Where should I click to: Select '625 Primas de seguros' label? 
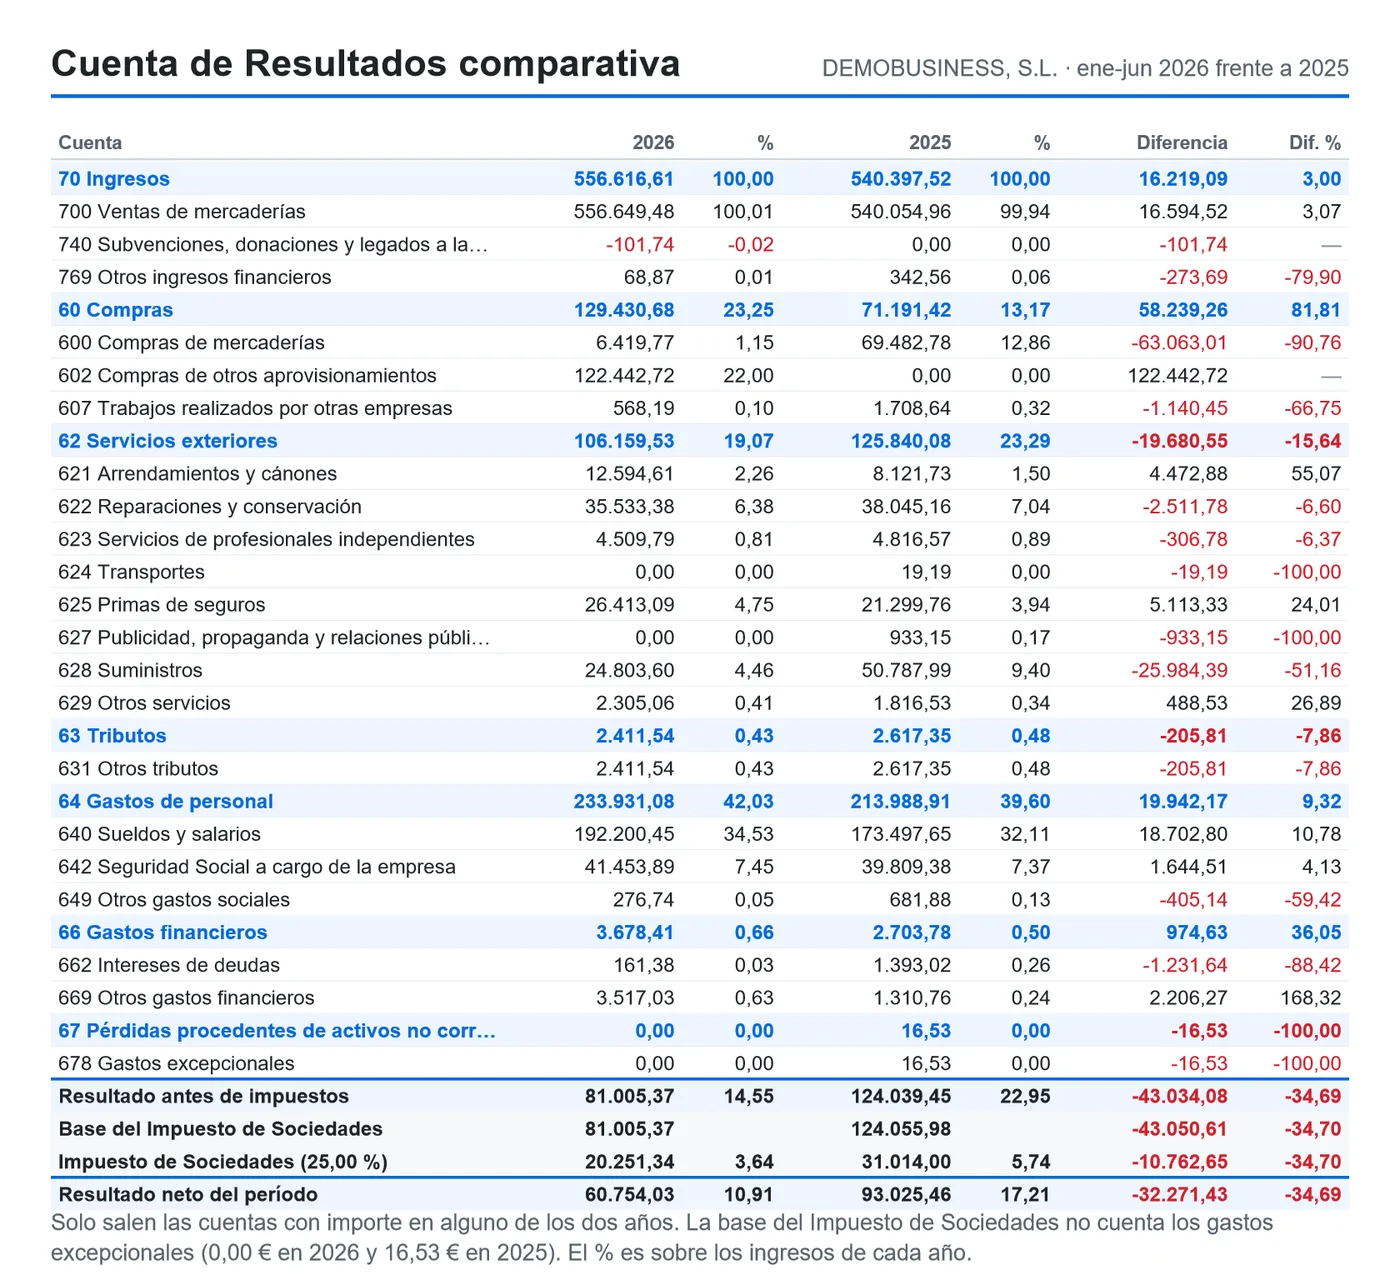(x=162, y=605)
